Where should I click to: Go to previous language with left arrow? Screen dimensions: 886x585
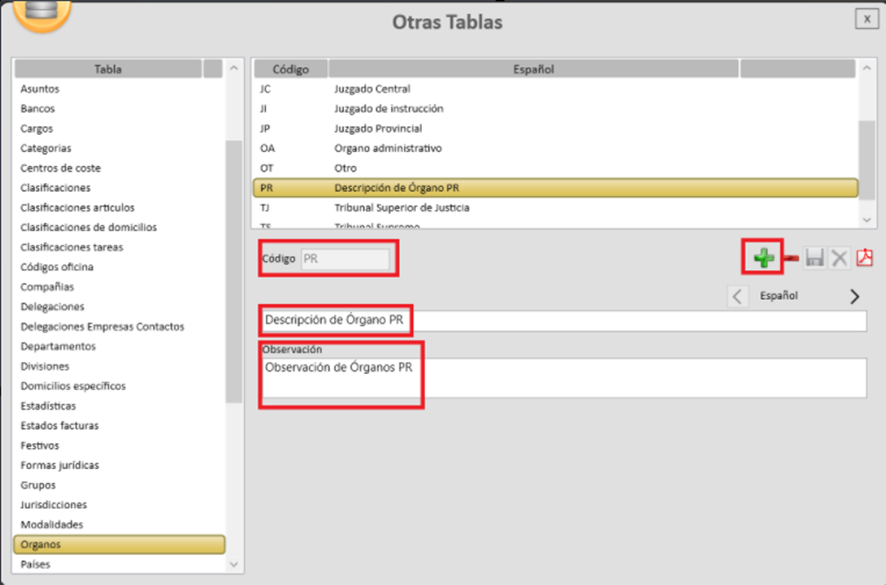tap(737, 296)
